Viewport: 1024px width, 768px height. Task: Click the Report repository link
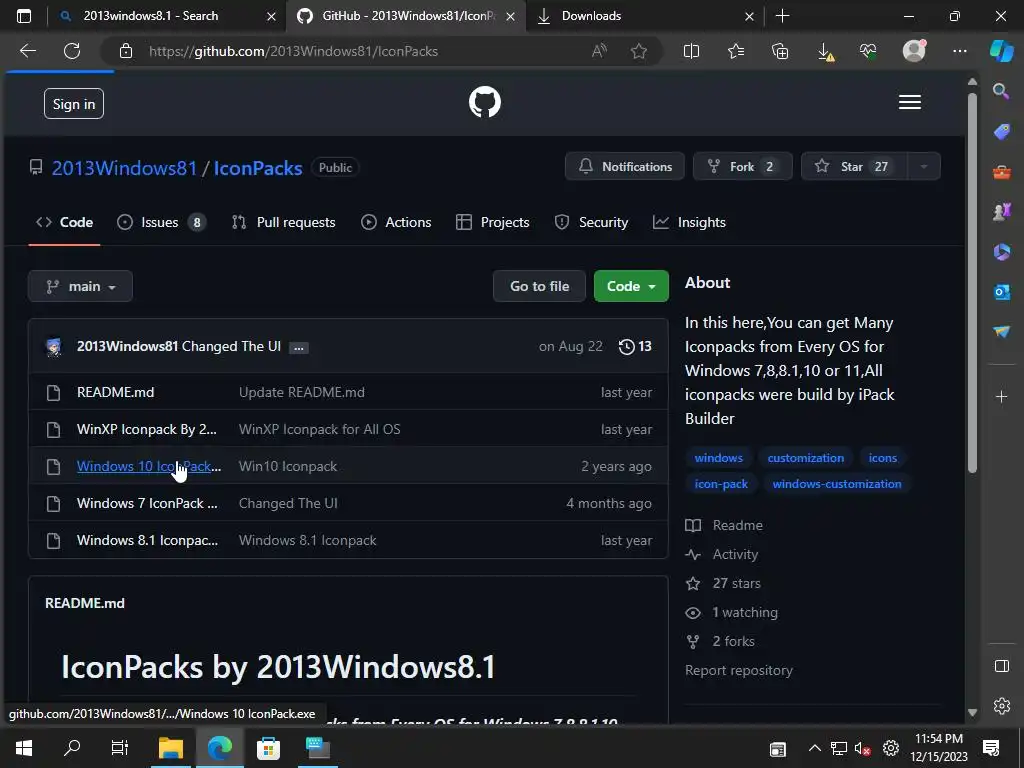tap(739, 671)
